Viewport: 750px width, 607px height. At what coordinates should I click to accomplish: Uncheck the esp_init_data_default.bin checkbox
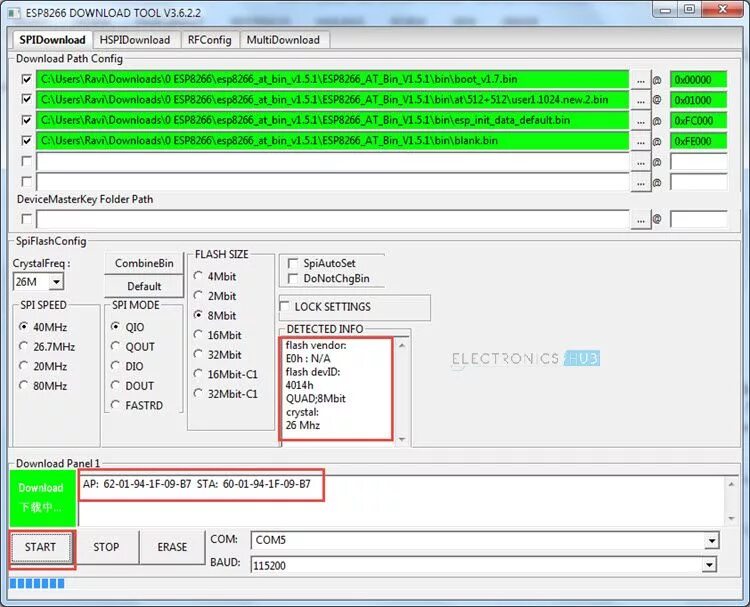pyautogui.click(x=27, y=120)
